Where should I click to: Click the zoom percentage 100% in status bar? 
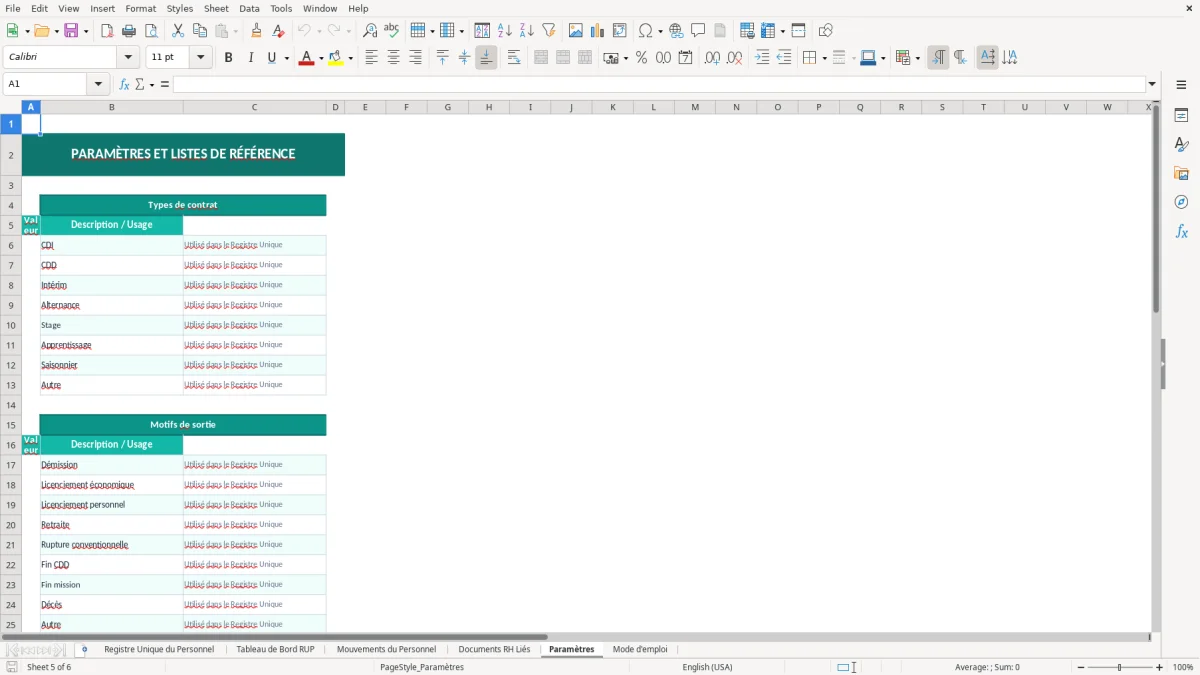[1183, 667]
